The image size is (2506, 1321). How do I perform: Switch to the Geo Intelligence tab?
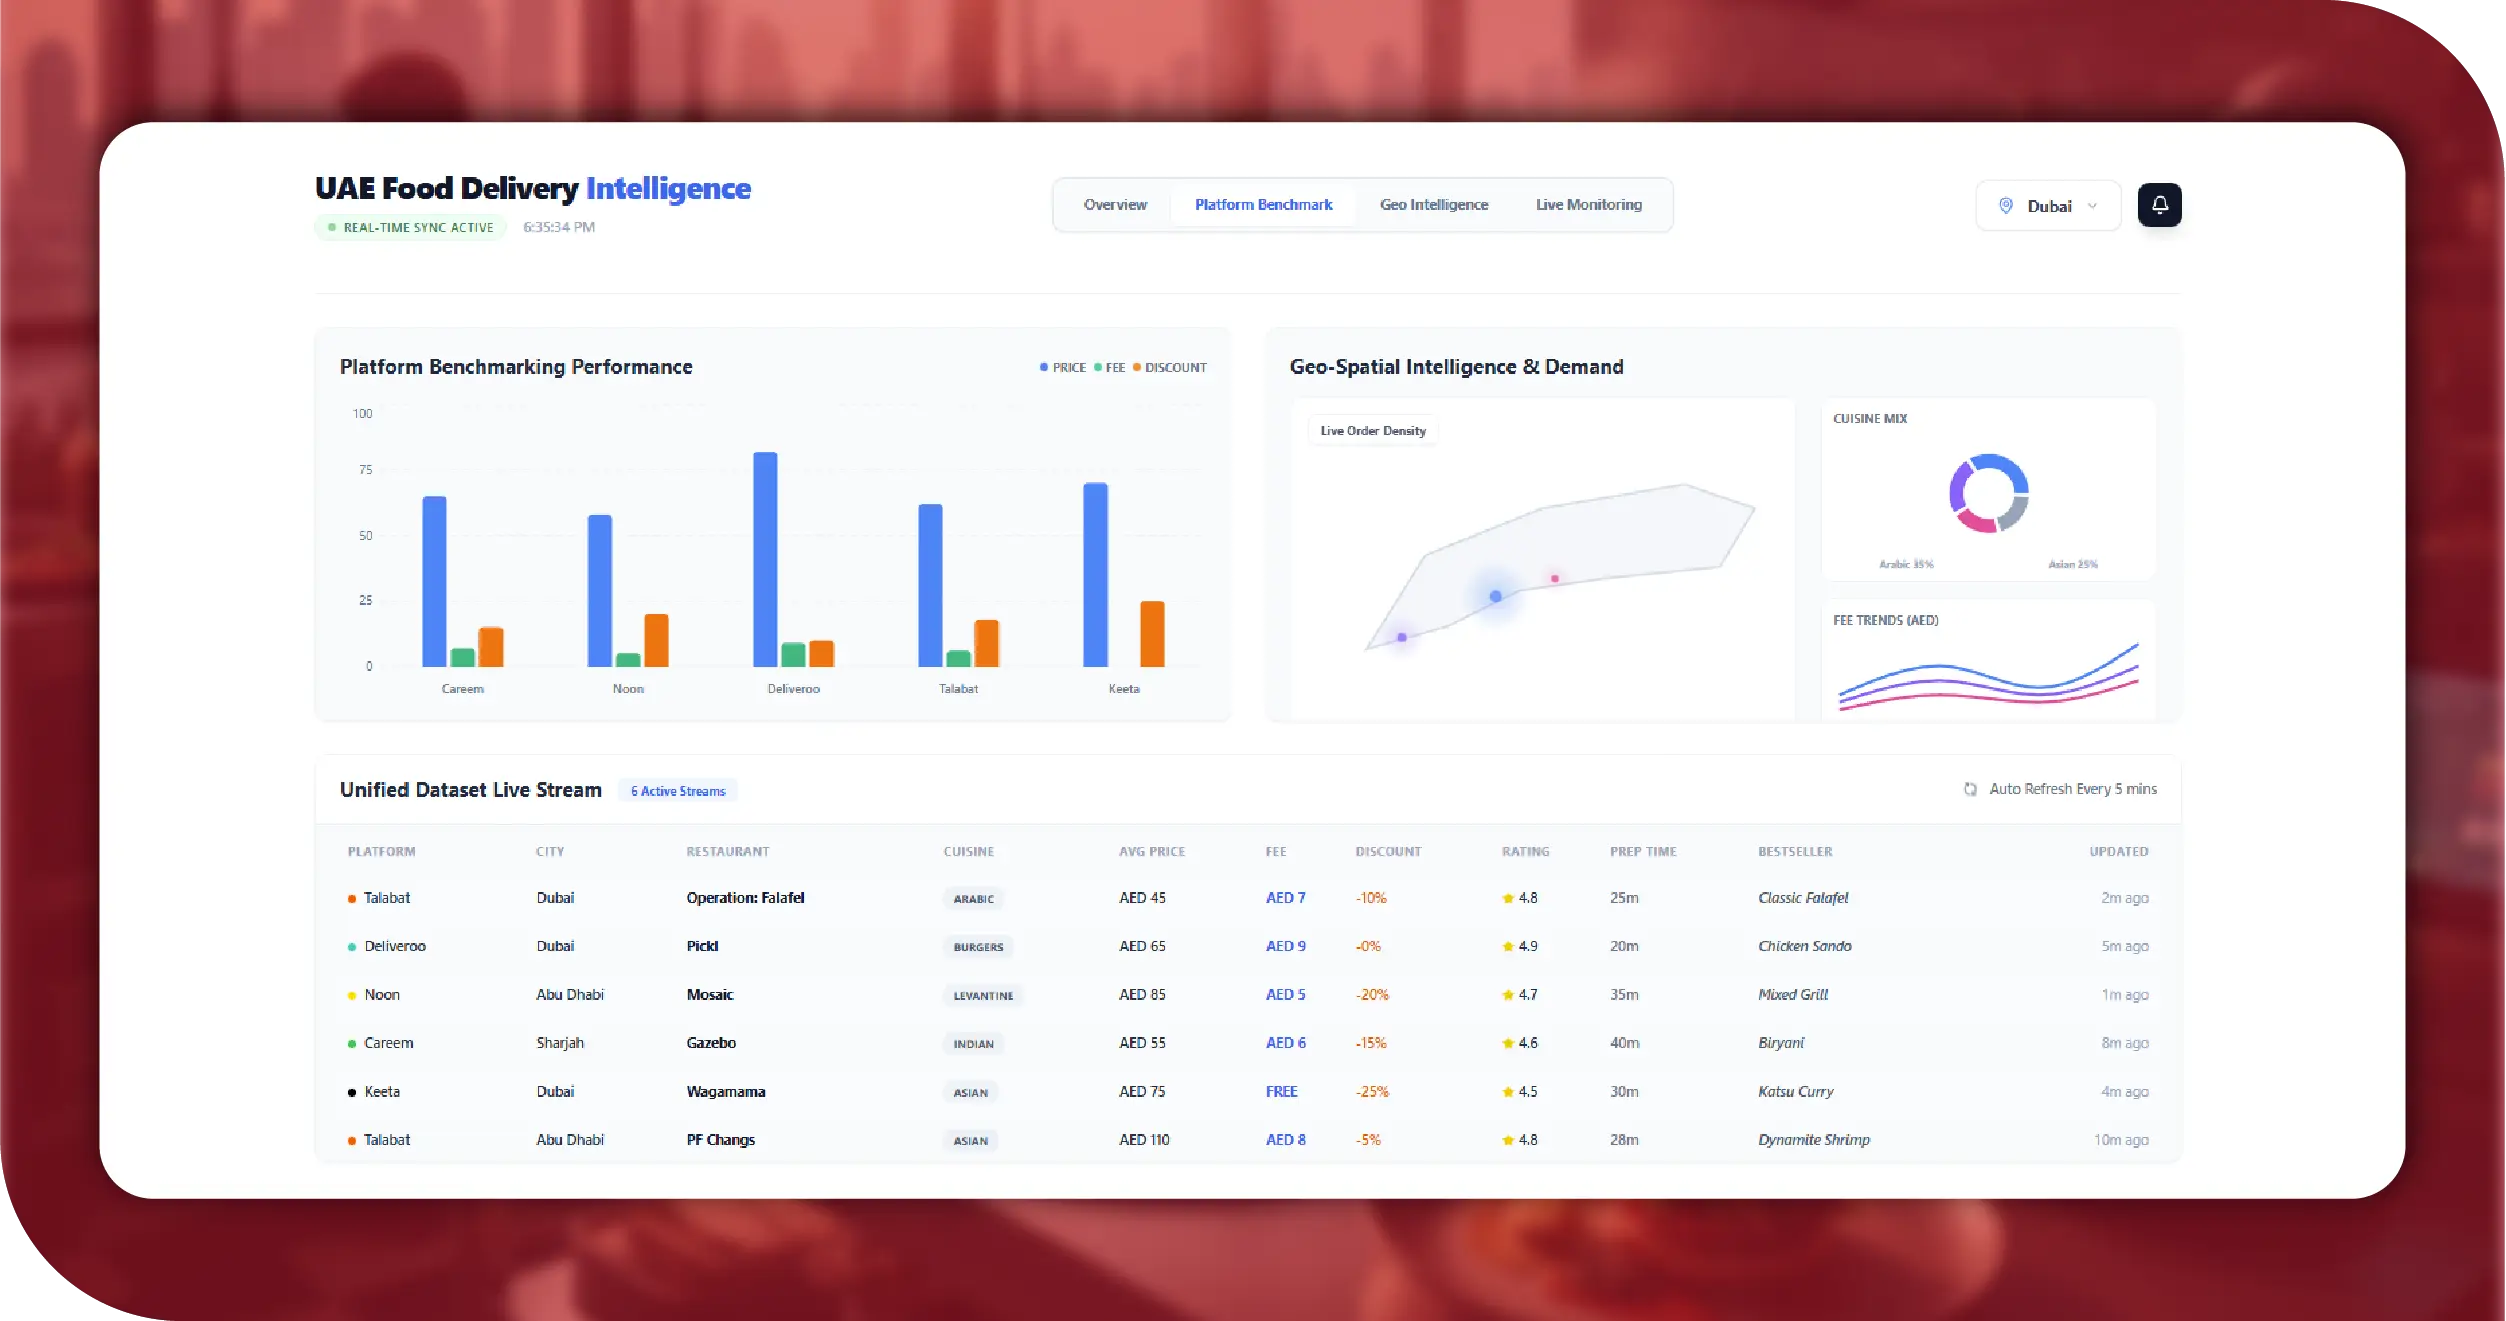point(1433,205)
